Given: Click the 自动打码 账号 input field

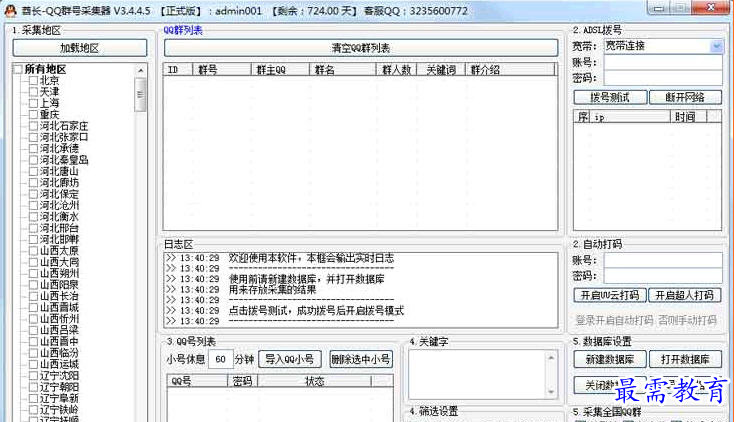Looking at the screenshot, I should (663, 260).
